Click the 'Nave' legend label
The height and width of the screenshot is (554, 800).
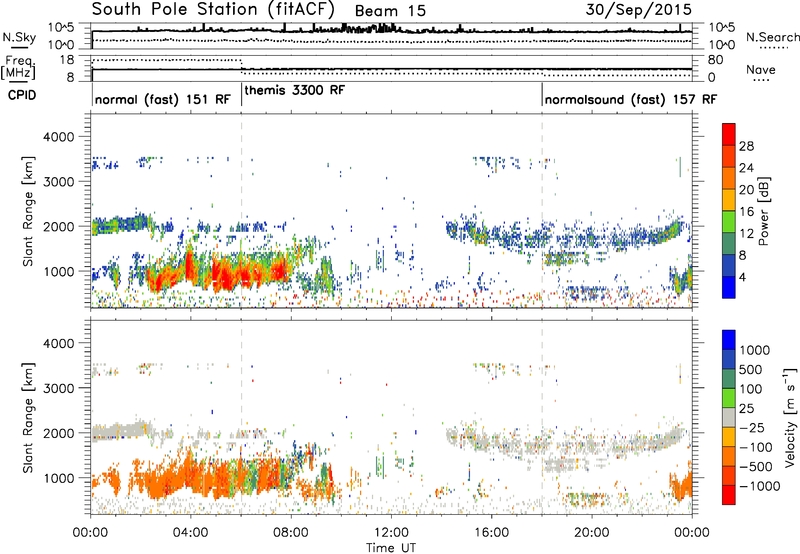tap(761, 70)
